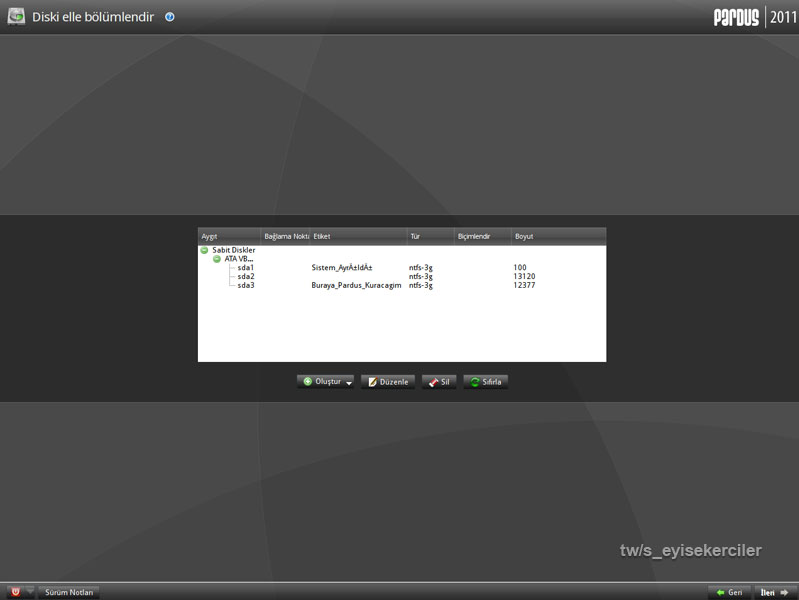Click the Bağlama Noktası column header
This screenshot has height=600, width=799.
click(285, 237)
